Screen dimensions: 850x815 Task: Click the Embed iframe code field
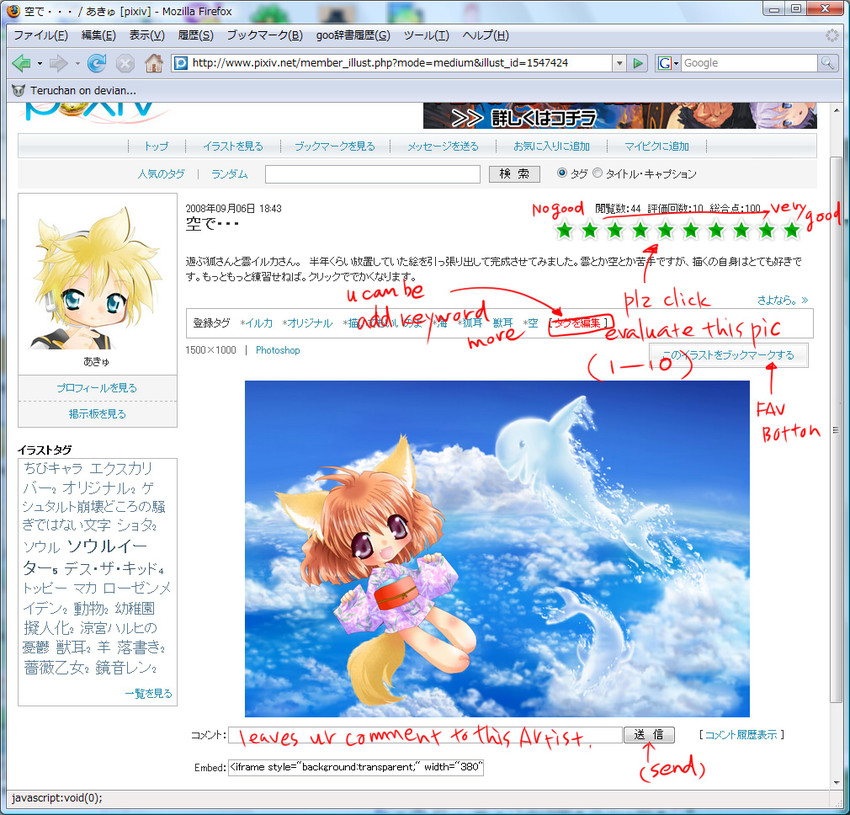click(356, 767)
